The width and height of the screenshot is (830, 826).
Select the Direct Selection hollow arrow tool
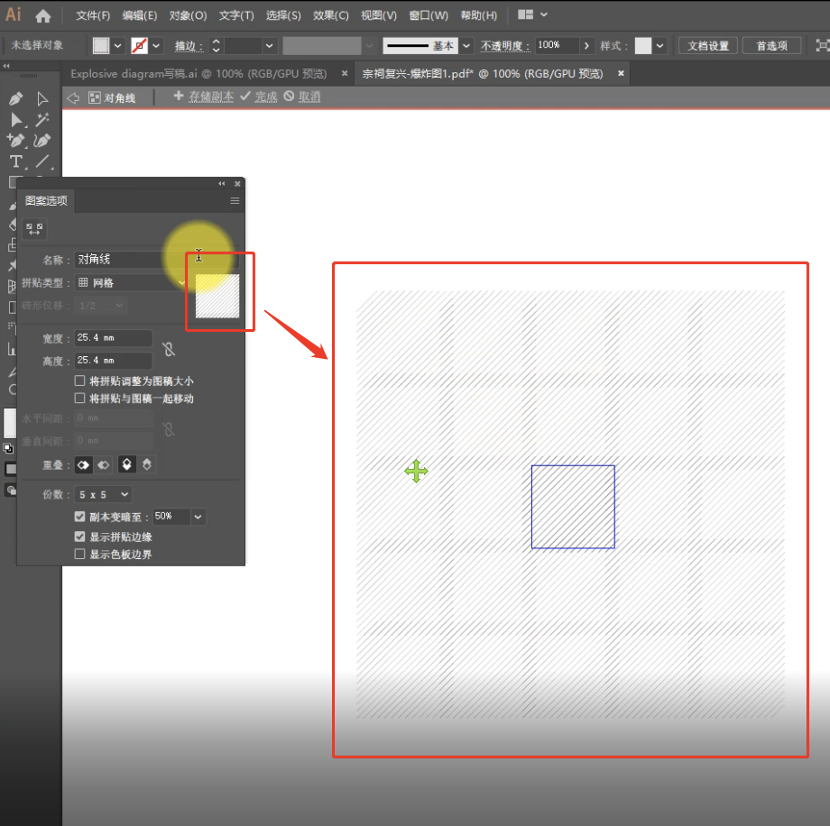42,98
